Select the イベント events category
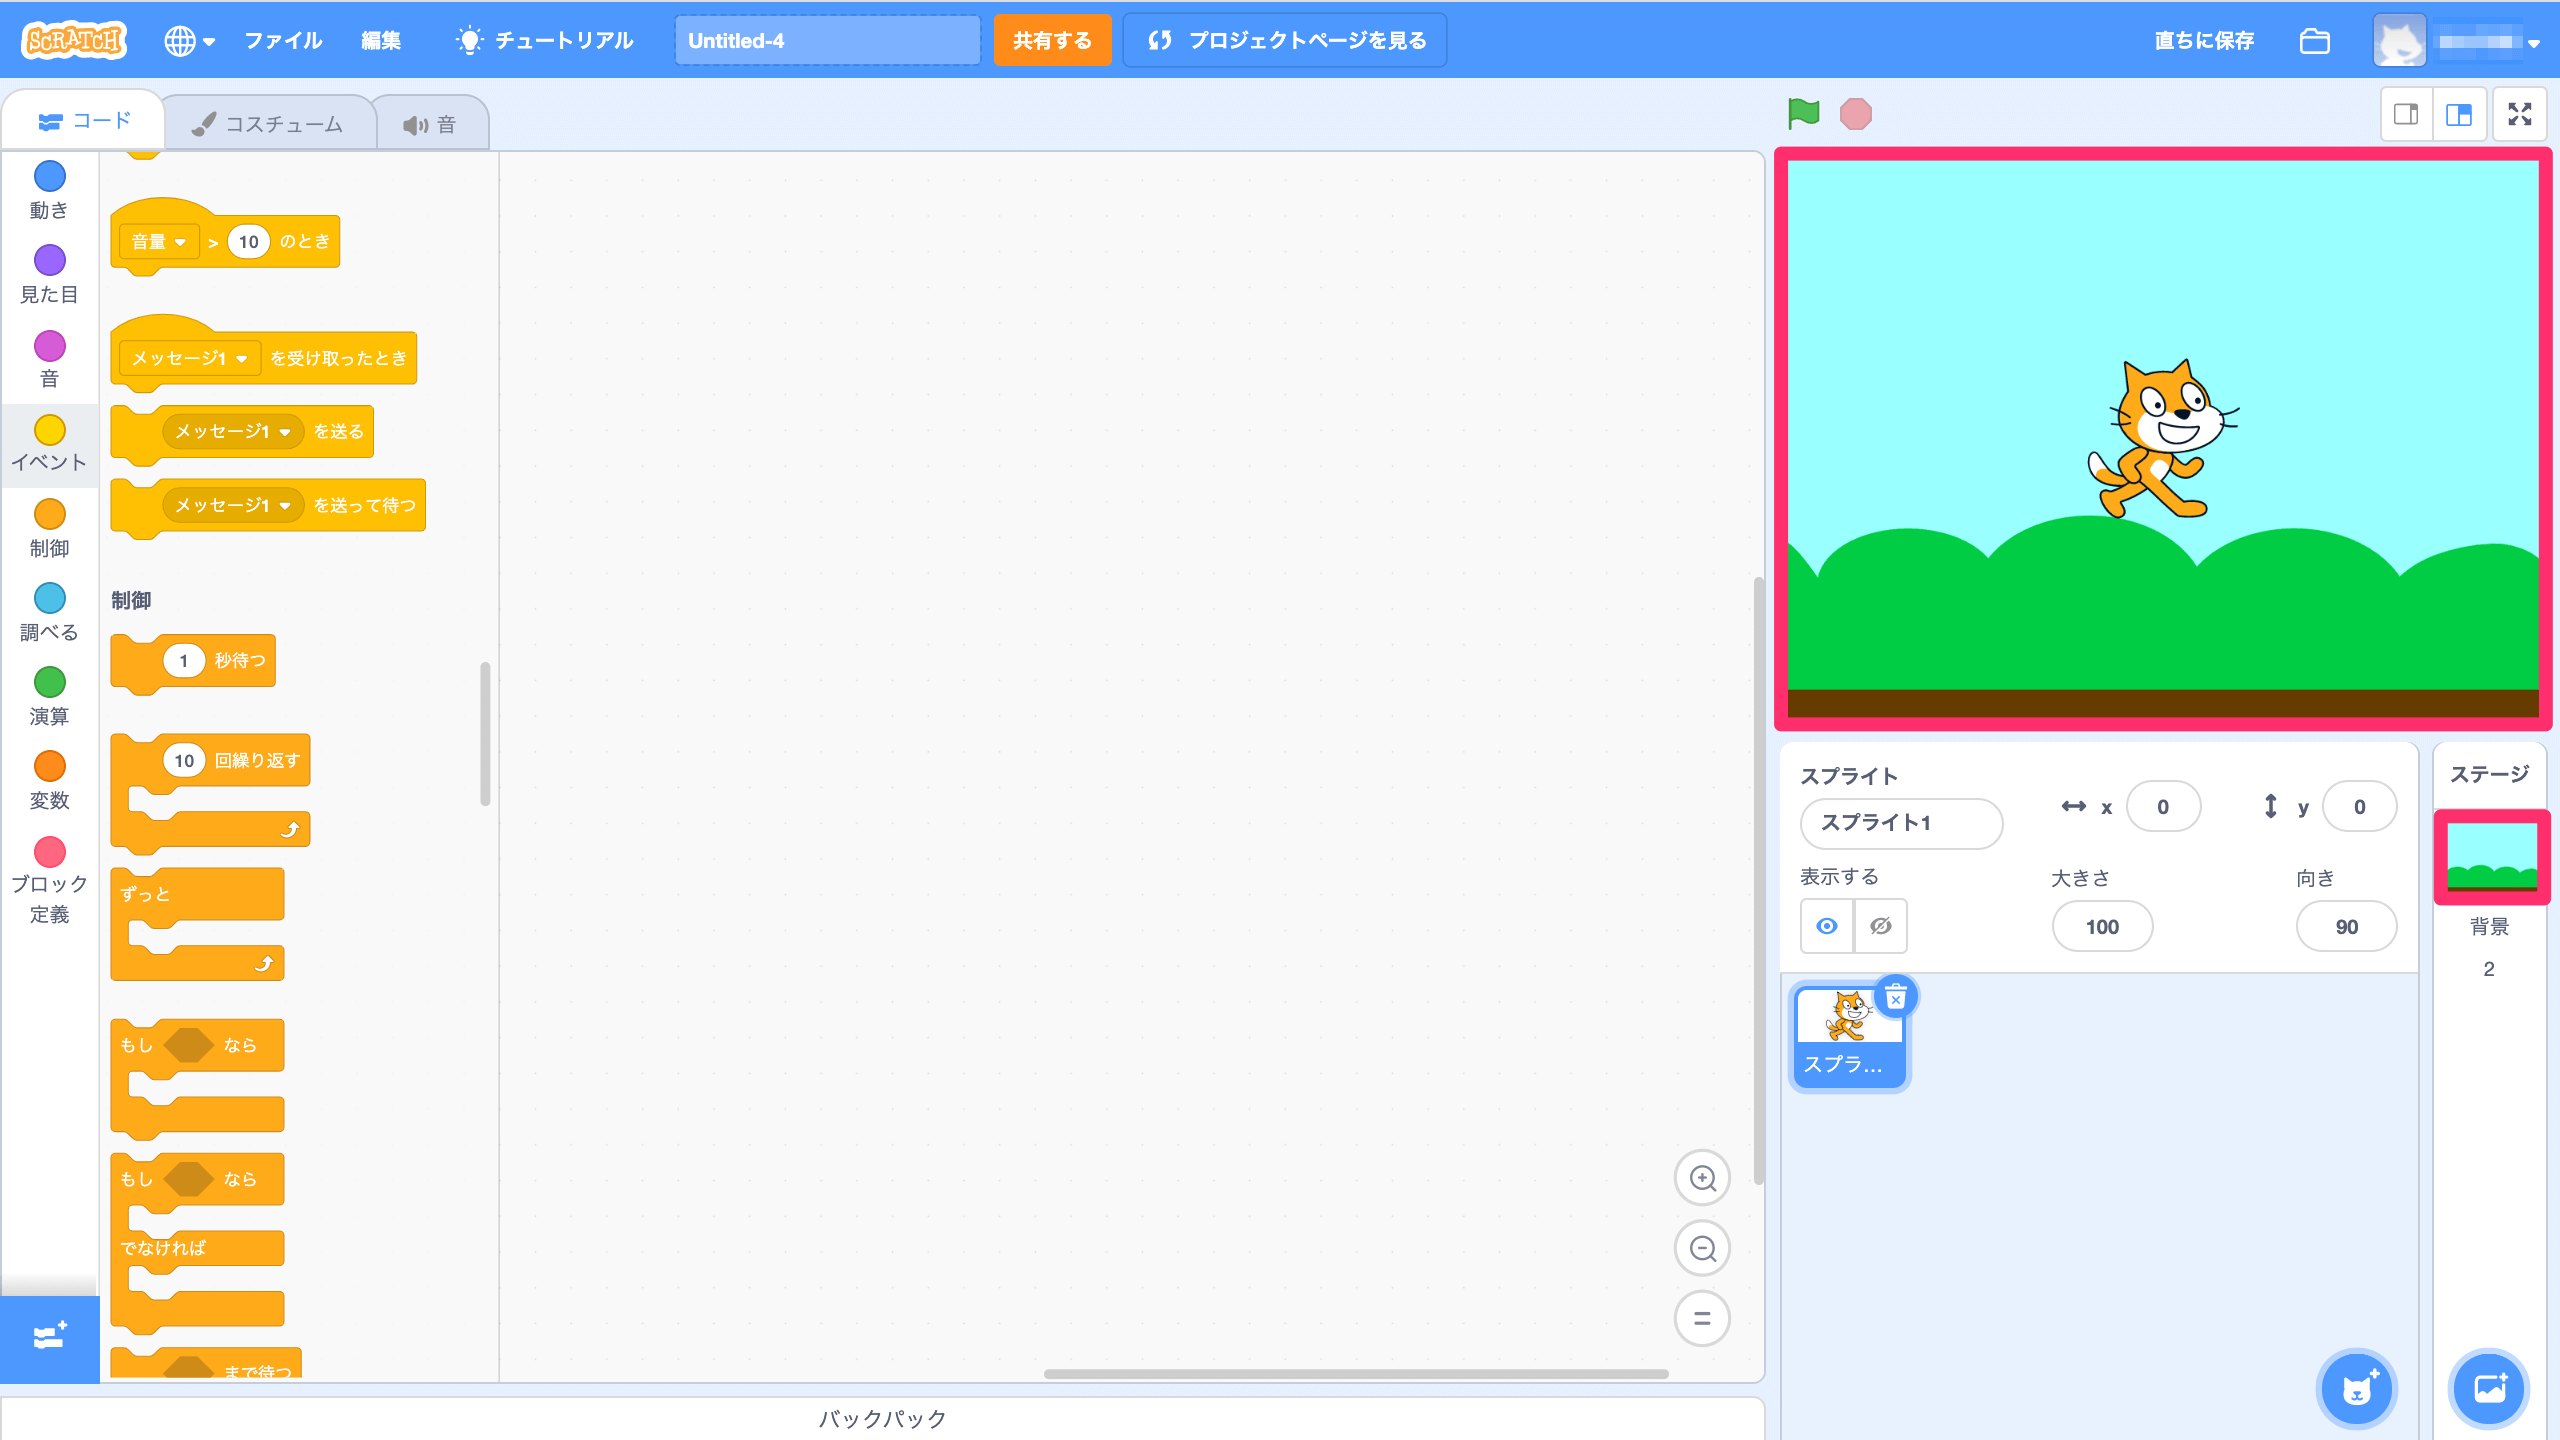The width and height of the screenshot is (2560, 1440). 49,444
